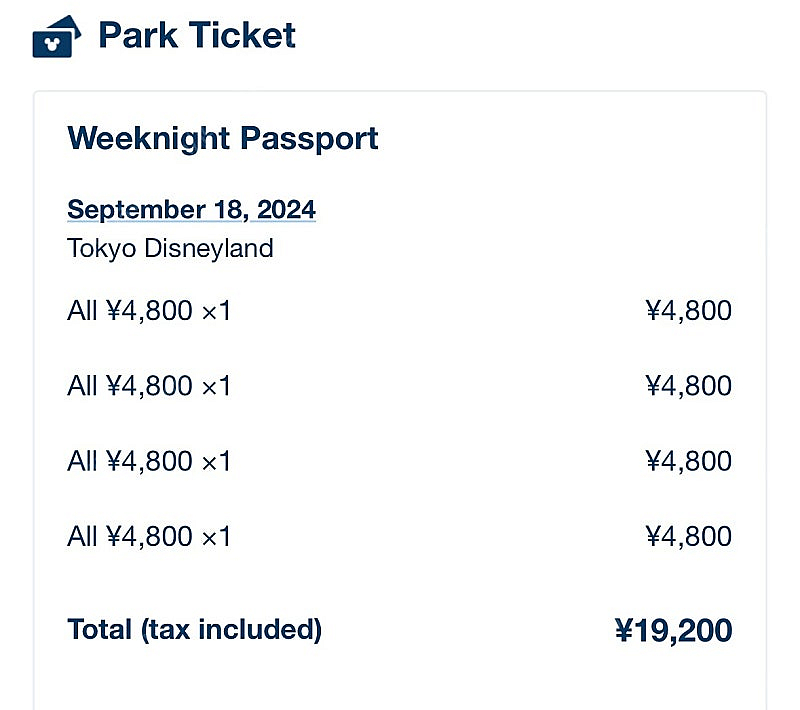Select first row's right-side ¥4,800 amount

(688, 311)
